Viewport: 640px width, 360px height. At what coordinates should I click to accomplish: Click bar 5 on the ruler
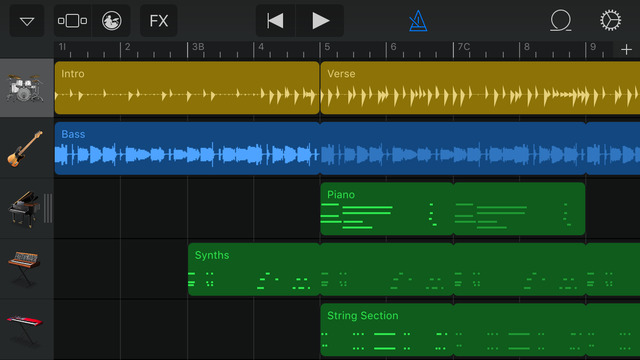pos(327,47)
